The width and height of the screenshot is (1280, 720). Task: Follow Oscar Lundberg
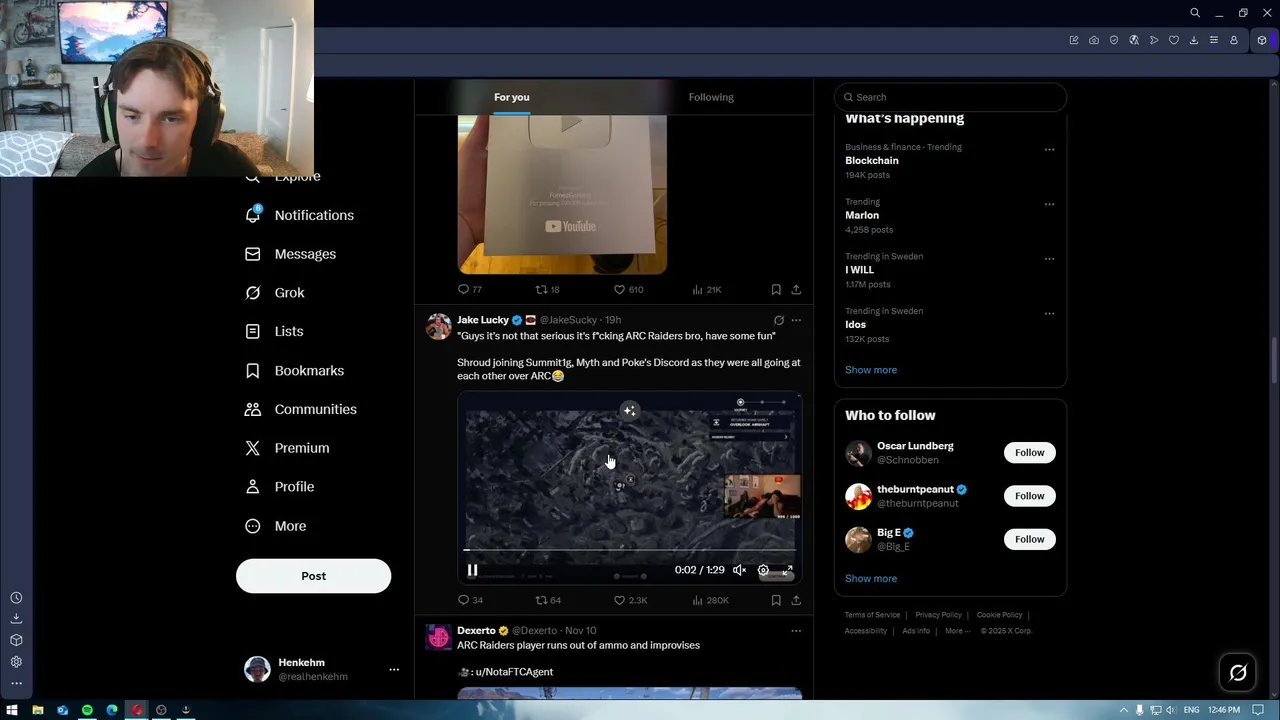1029,453
